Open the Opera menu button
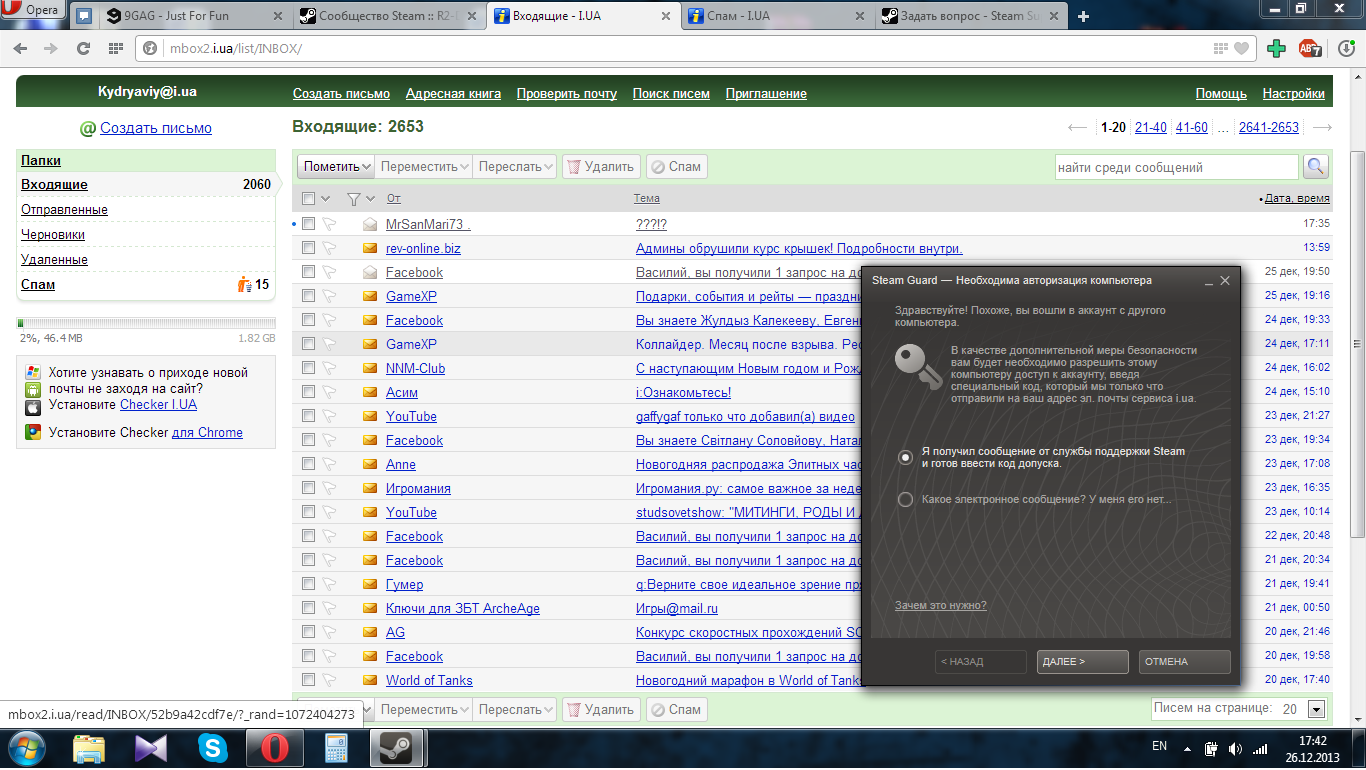Viewport: 1366px width, 770px height. pos(34,11)
